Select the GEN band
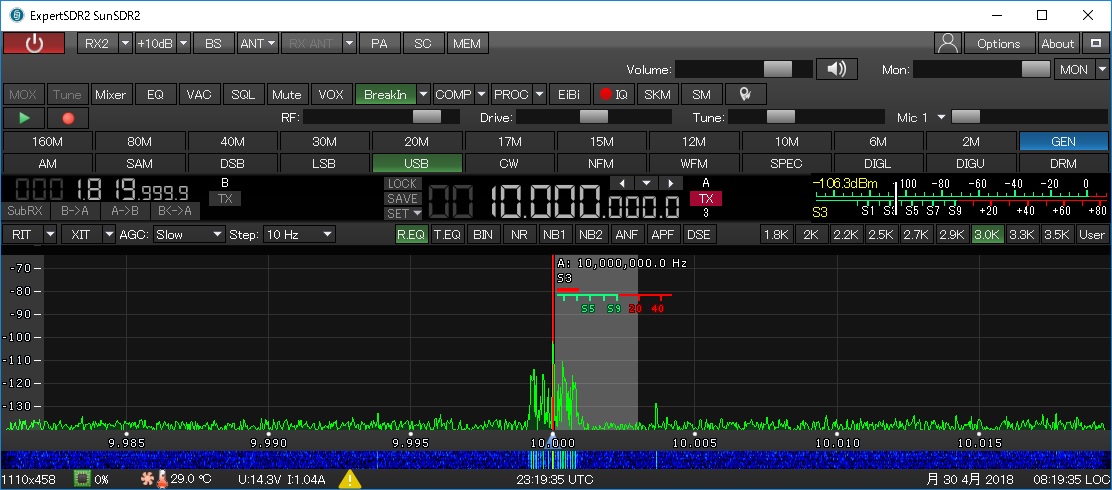The width and height of the screenshot is (1112, 490). (1064, 141)
